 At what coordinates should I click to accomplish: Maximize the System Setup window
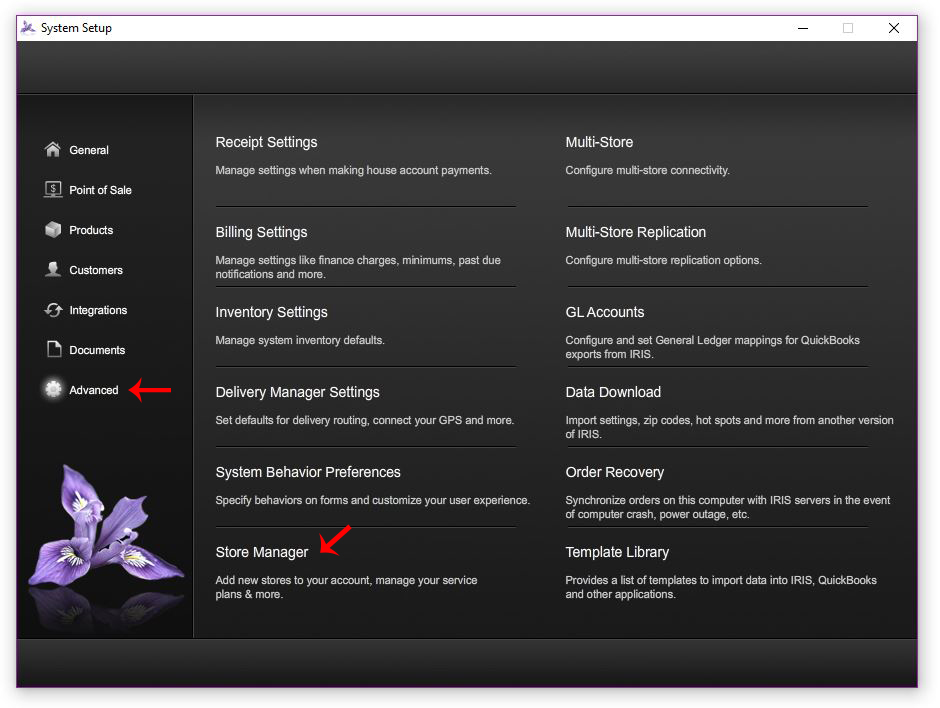[x=848, y=28]
